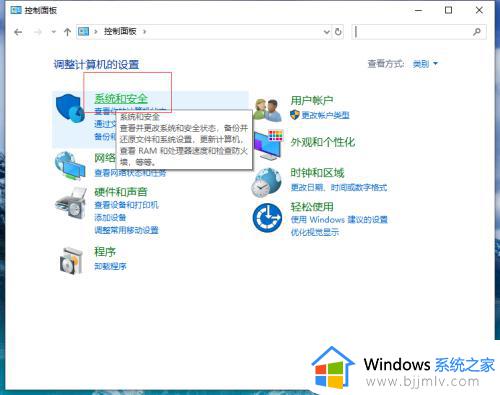Click the Hardware and Sound printer icon

pyautogui.click(x=70, y=202)
